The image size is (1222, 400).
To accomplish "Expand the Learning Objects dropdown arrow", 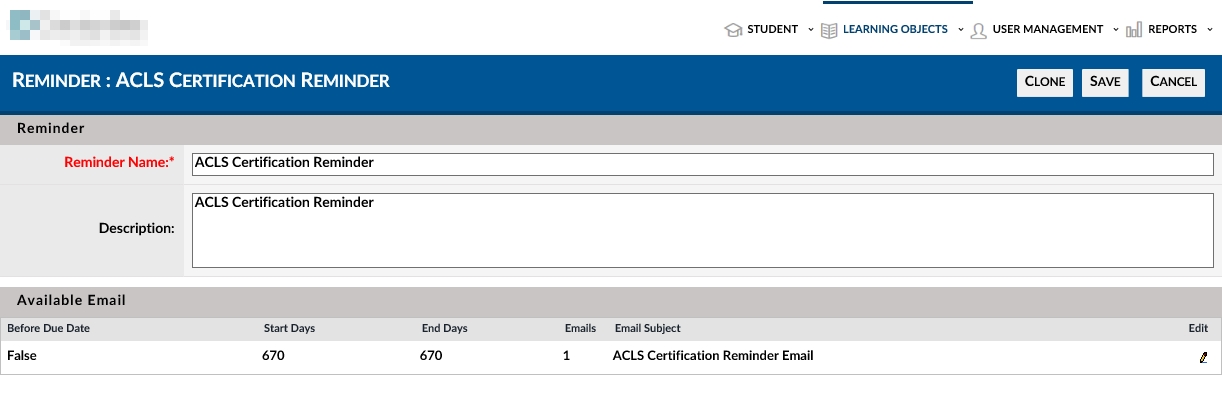I will (960, 30).
